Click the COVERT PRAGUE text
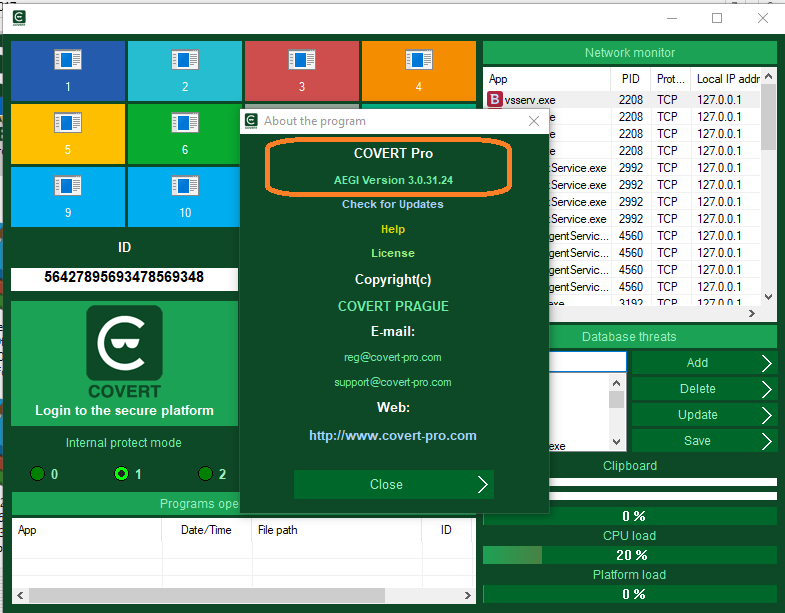 393,306
